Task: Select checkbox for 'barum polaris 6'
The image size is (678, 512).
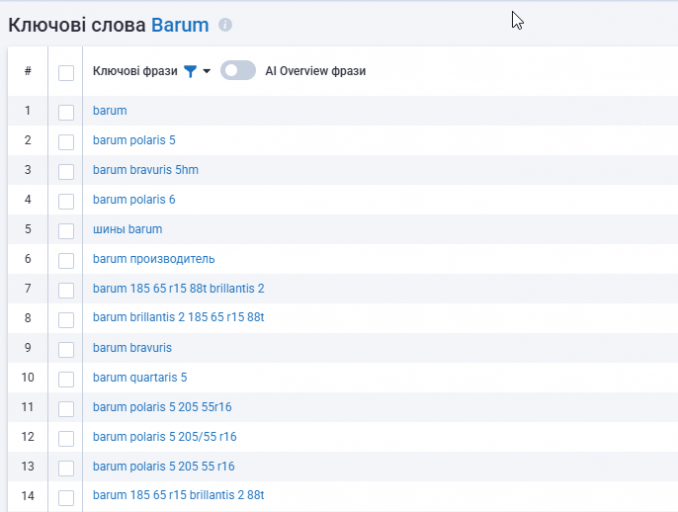Action: click(66, 202)
